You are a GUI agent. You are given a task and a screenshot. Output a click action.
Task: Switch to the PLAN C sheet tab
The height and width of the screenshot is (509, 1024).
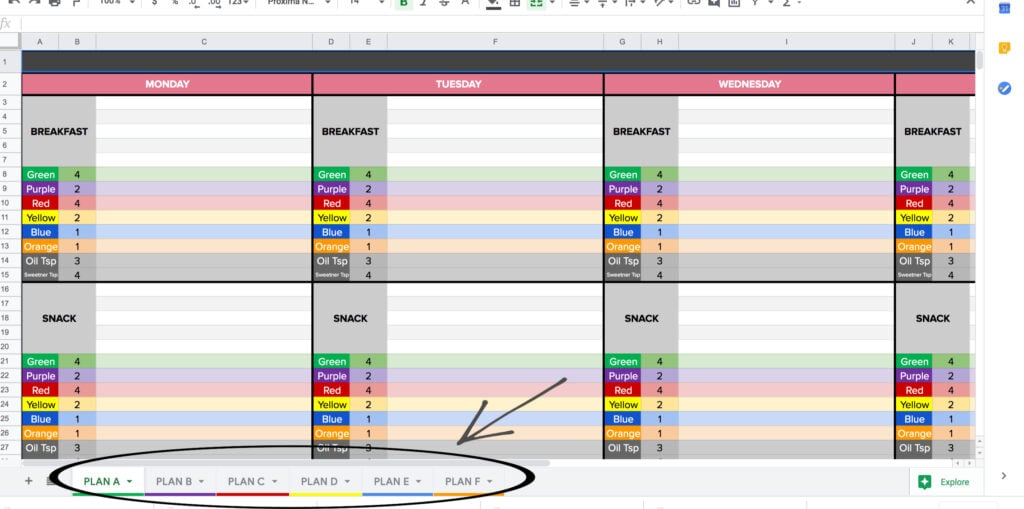246,482
